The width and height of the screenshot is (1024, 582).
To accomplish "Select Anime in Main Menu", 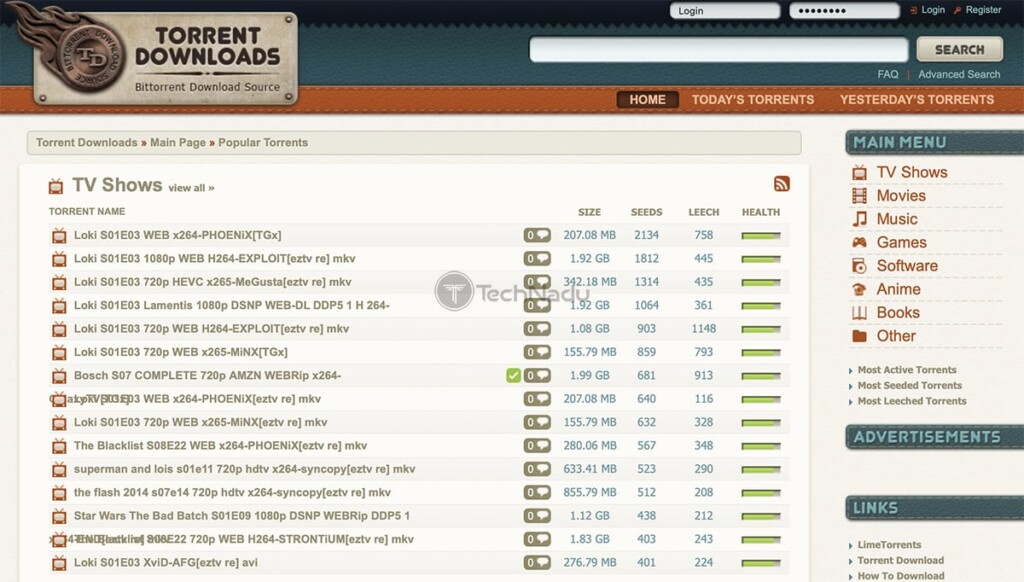I will [x=899, y=289].
